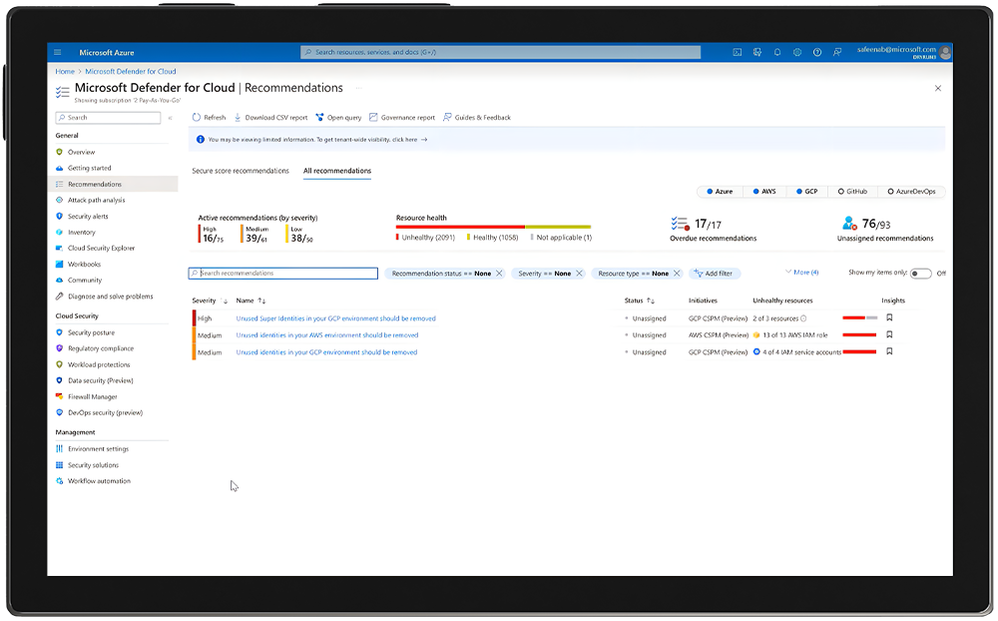The image size is (998, 621).
Task: Expand More (4) filters
Action: point(802,272)
